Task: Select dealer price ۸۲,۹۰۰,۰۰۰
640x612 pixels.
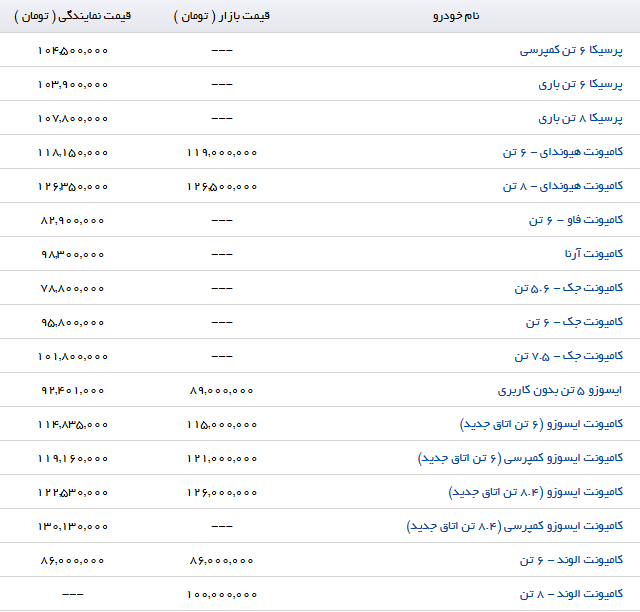Action: (x=72, y=220)
